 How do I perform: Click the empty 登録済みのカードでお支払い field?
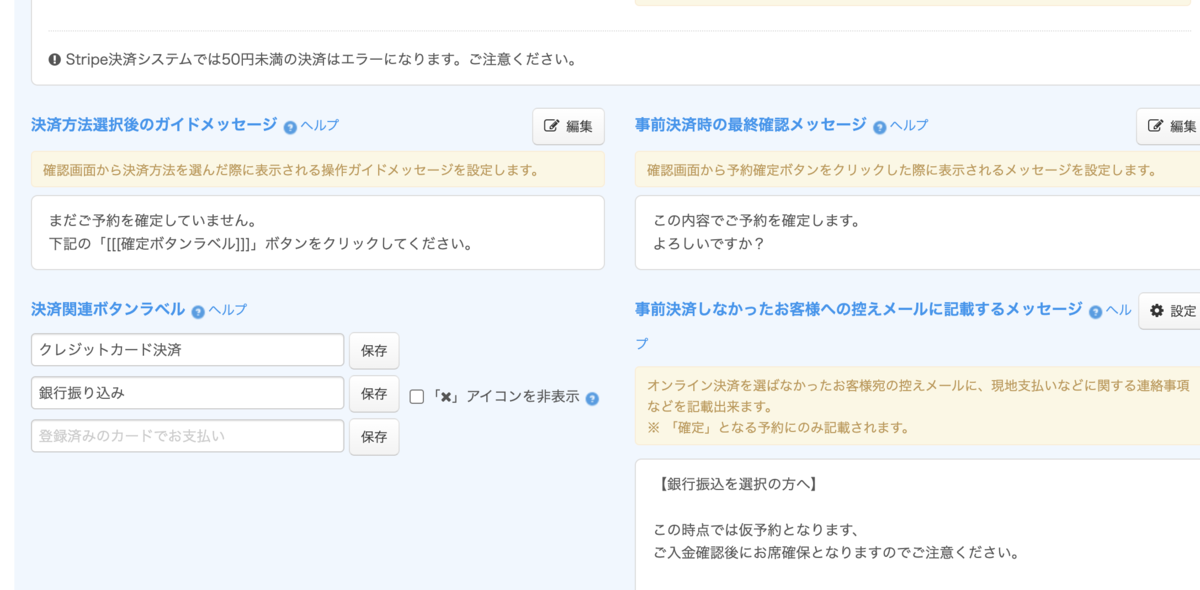[188, 436]
